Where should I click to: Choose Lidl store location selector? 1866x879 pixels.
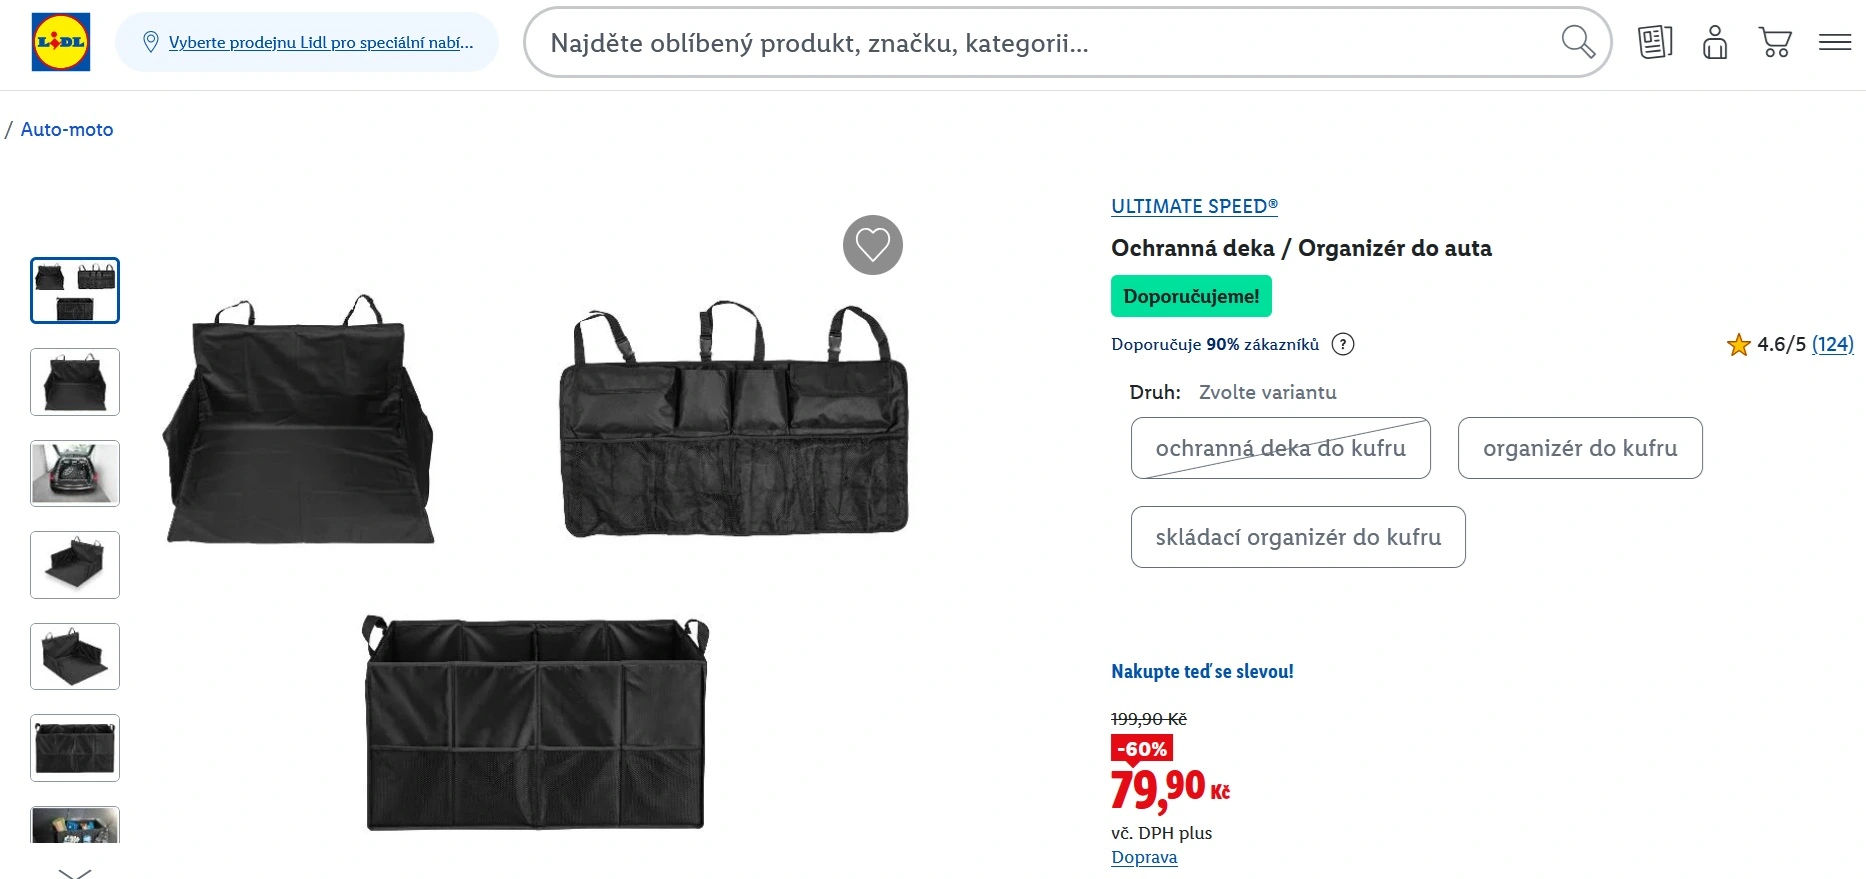(x=308, y=42)
